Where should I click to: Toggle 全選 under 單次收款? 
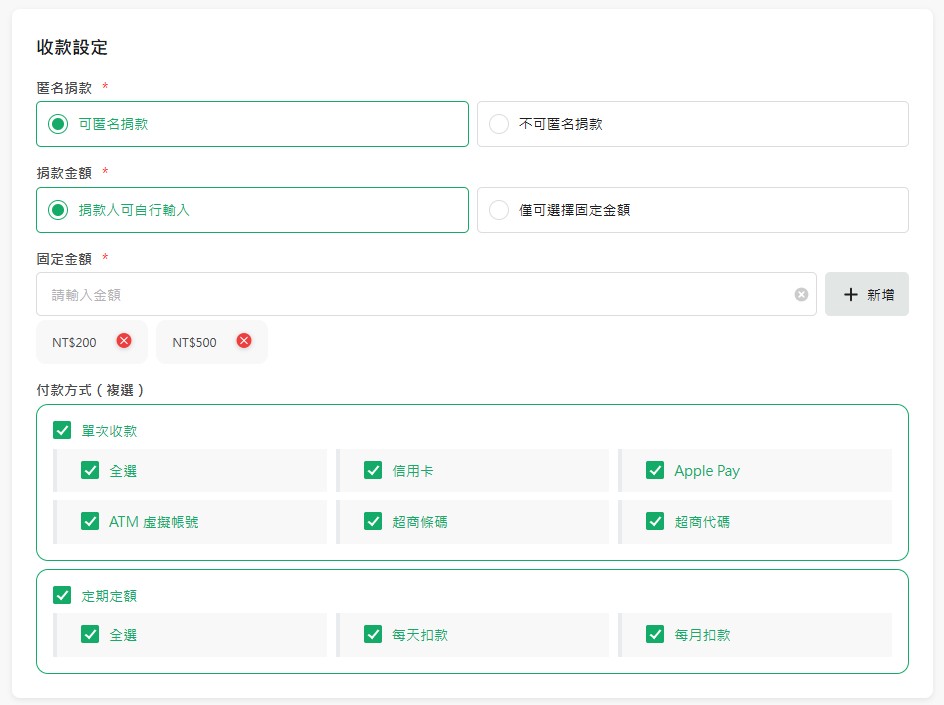point(90,470)
